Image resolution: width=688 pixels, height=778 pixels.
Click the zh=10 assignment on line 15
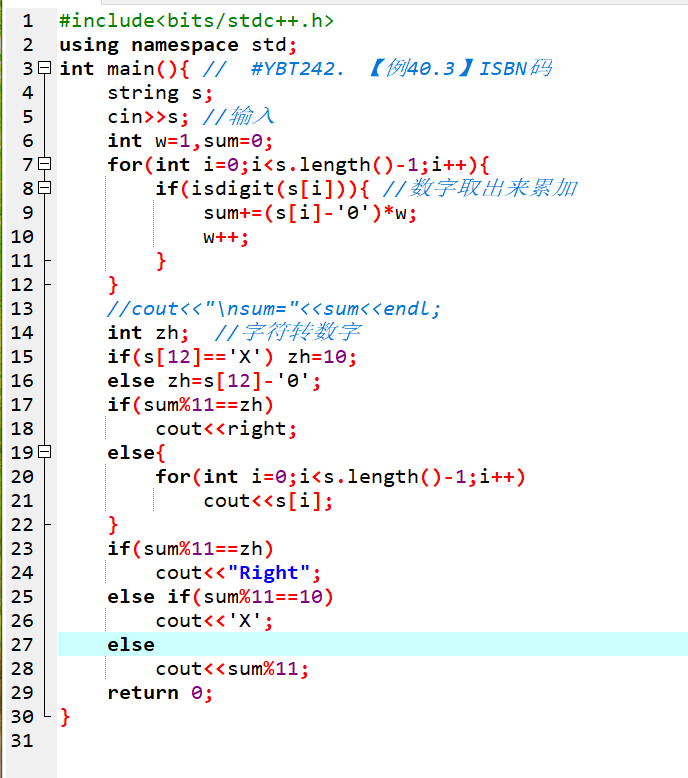point(322,357)
